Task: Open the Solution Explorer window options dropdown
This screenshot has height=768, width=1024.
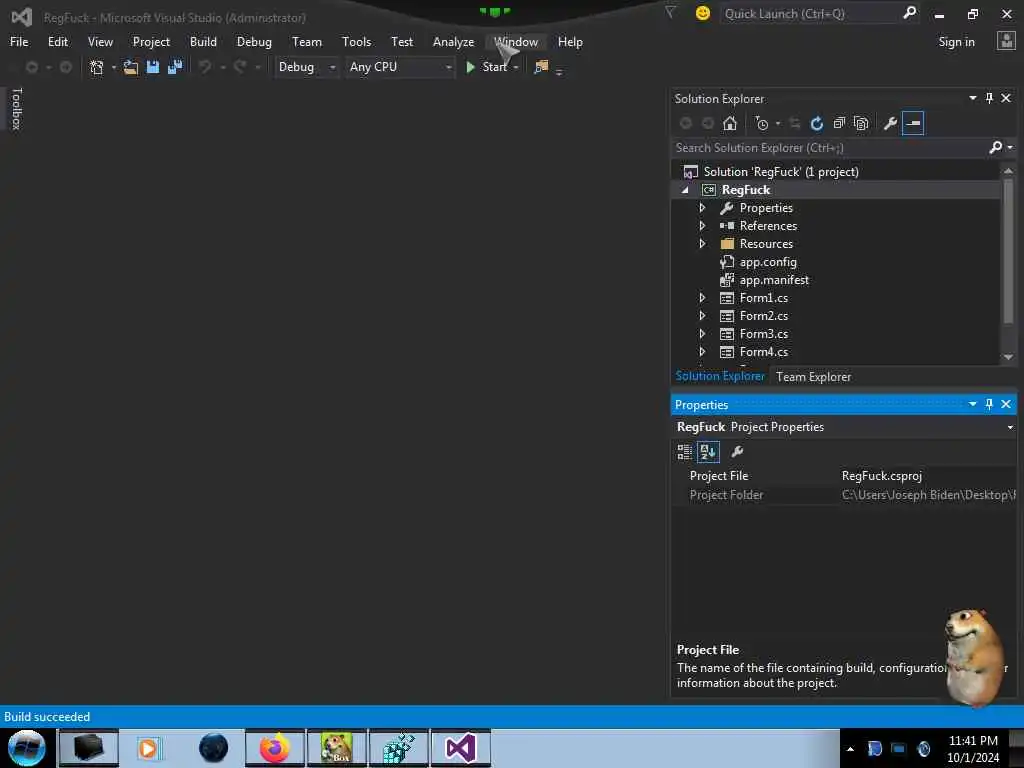Action: [x=972, y=98]
